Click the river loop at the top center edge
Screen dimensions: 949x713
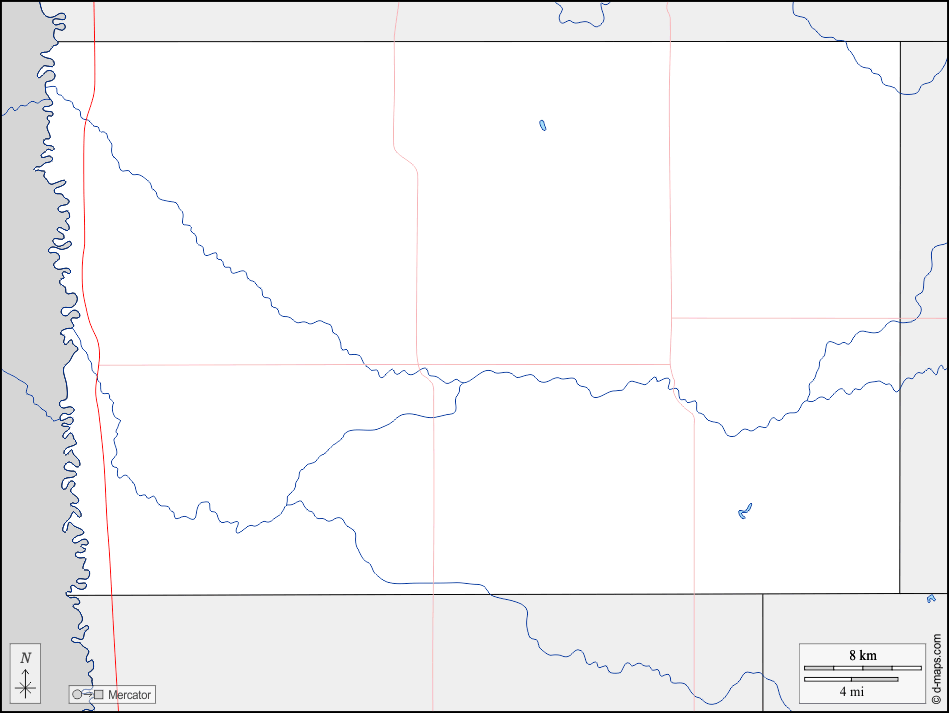(580, 16)
